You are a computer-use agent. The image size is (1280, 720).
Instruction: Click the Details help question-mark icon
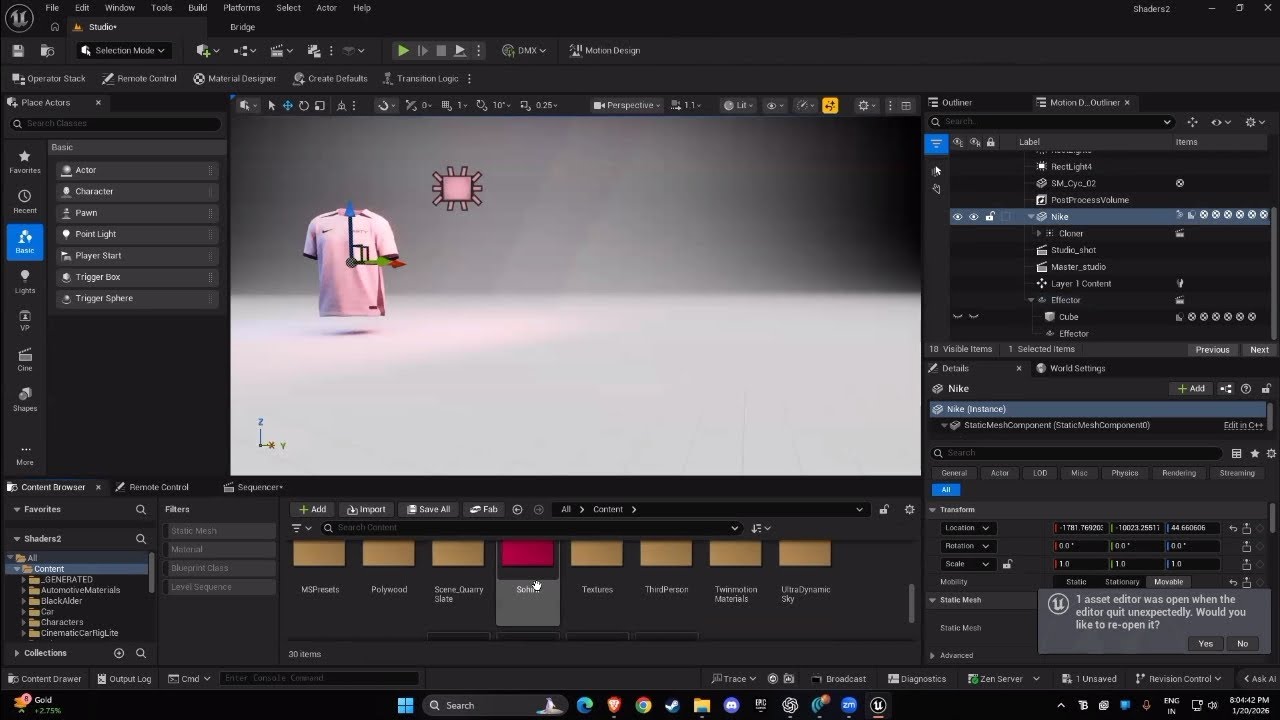click(1246, 389)
